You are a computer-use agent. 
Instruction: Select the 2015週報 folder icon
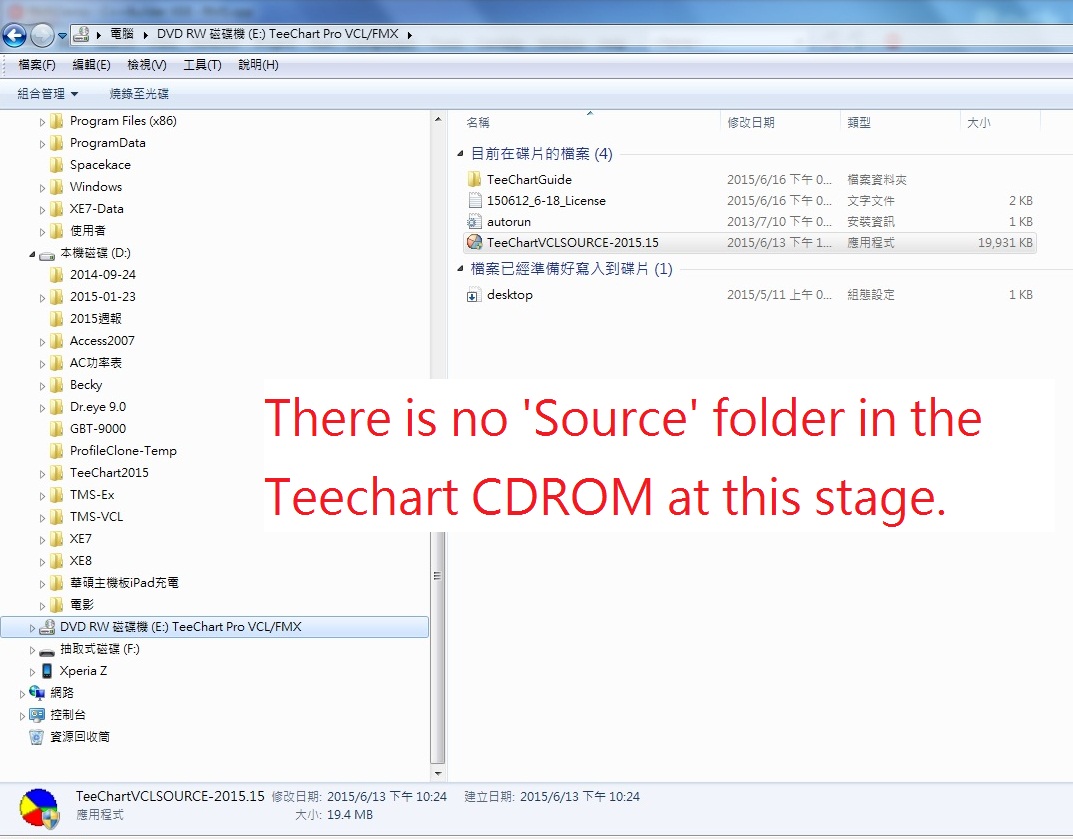point(57,318)
